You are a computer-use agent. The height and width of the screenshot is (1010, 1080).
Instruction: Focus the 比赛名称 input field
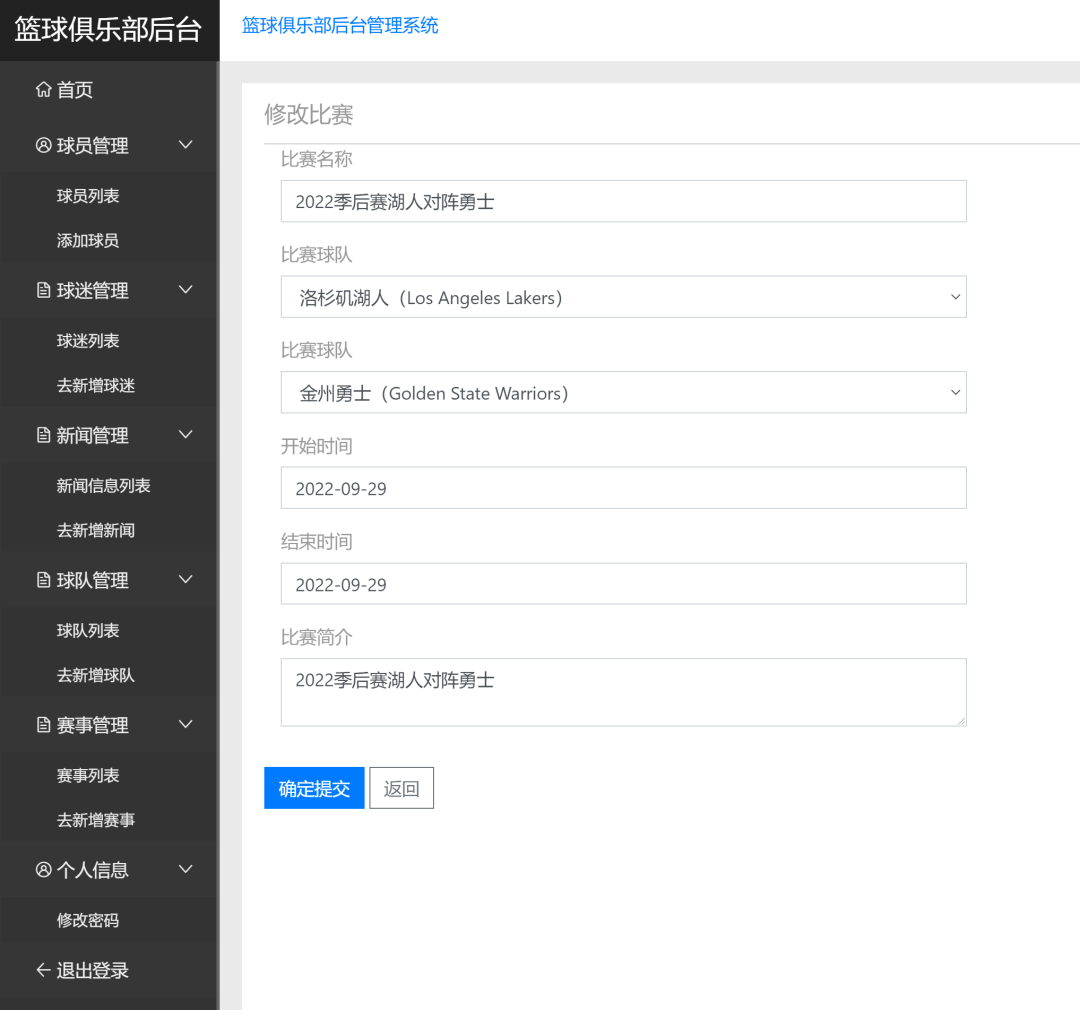pos(623,201)
